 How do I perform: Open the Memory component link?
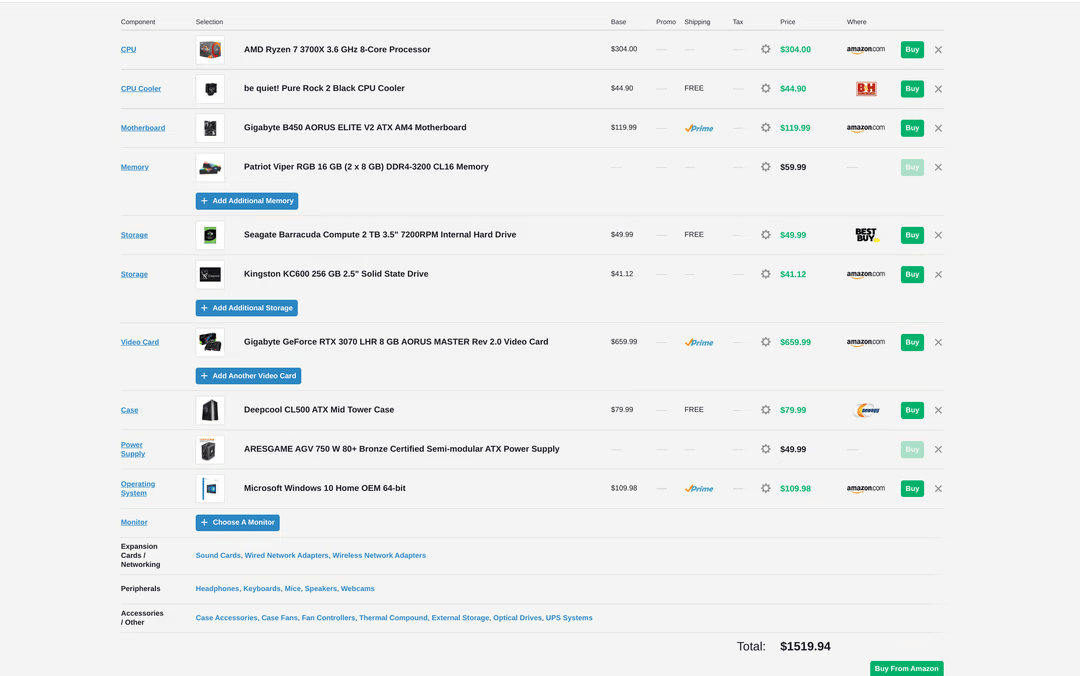134,167
